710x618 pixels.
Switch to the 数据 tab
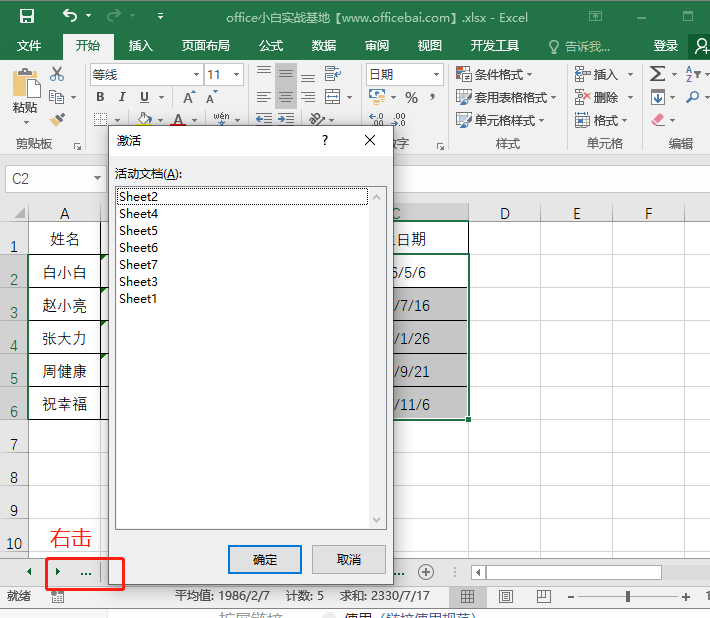pyautogui.click(x=324, y=46)
